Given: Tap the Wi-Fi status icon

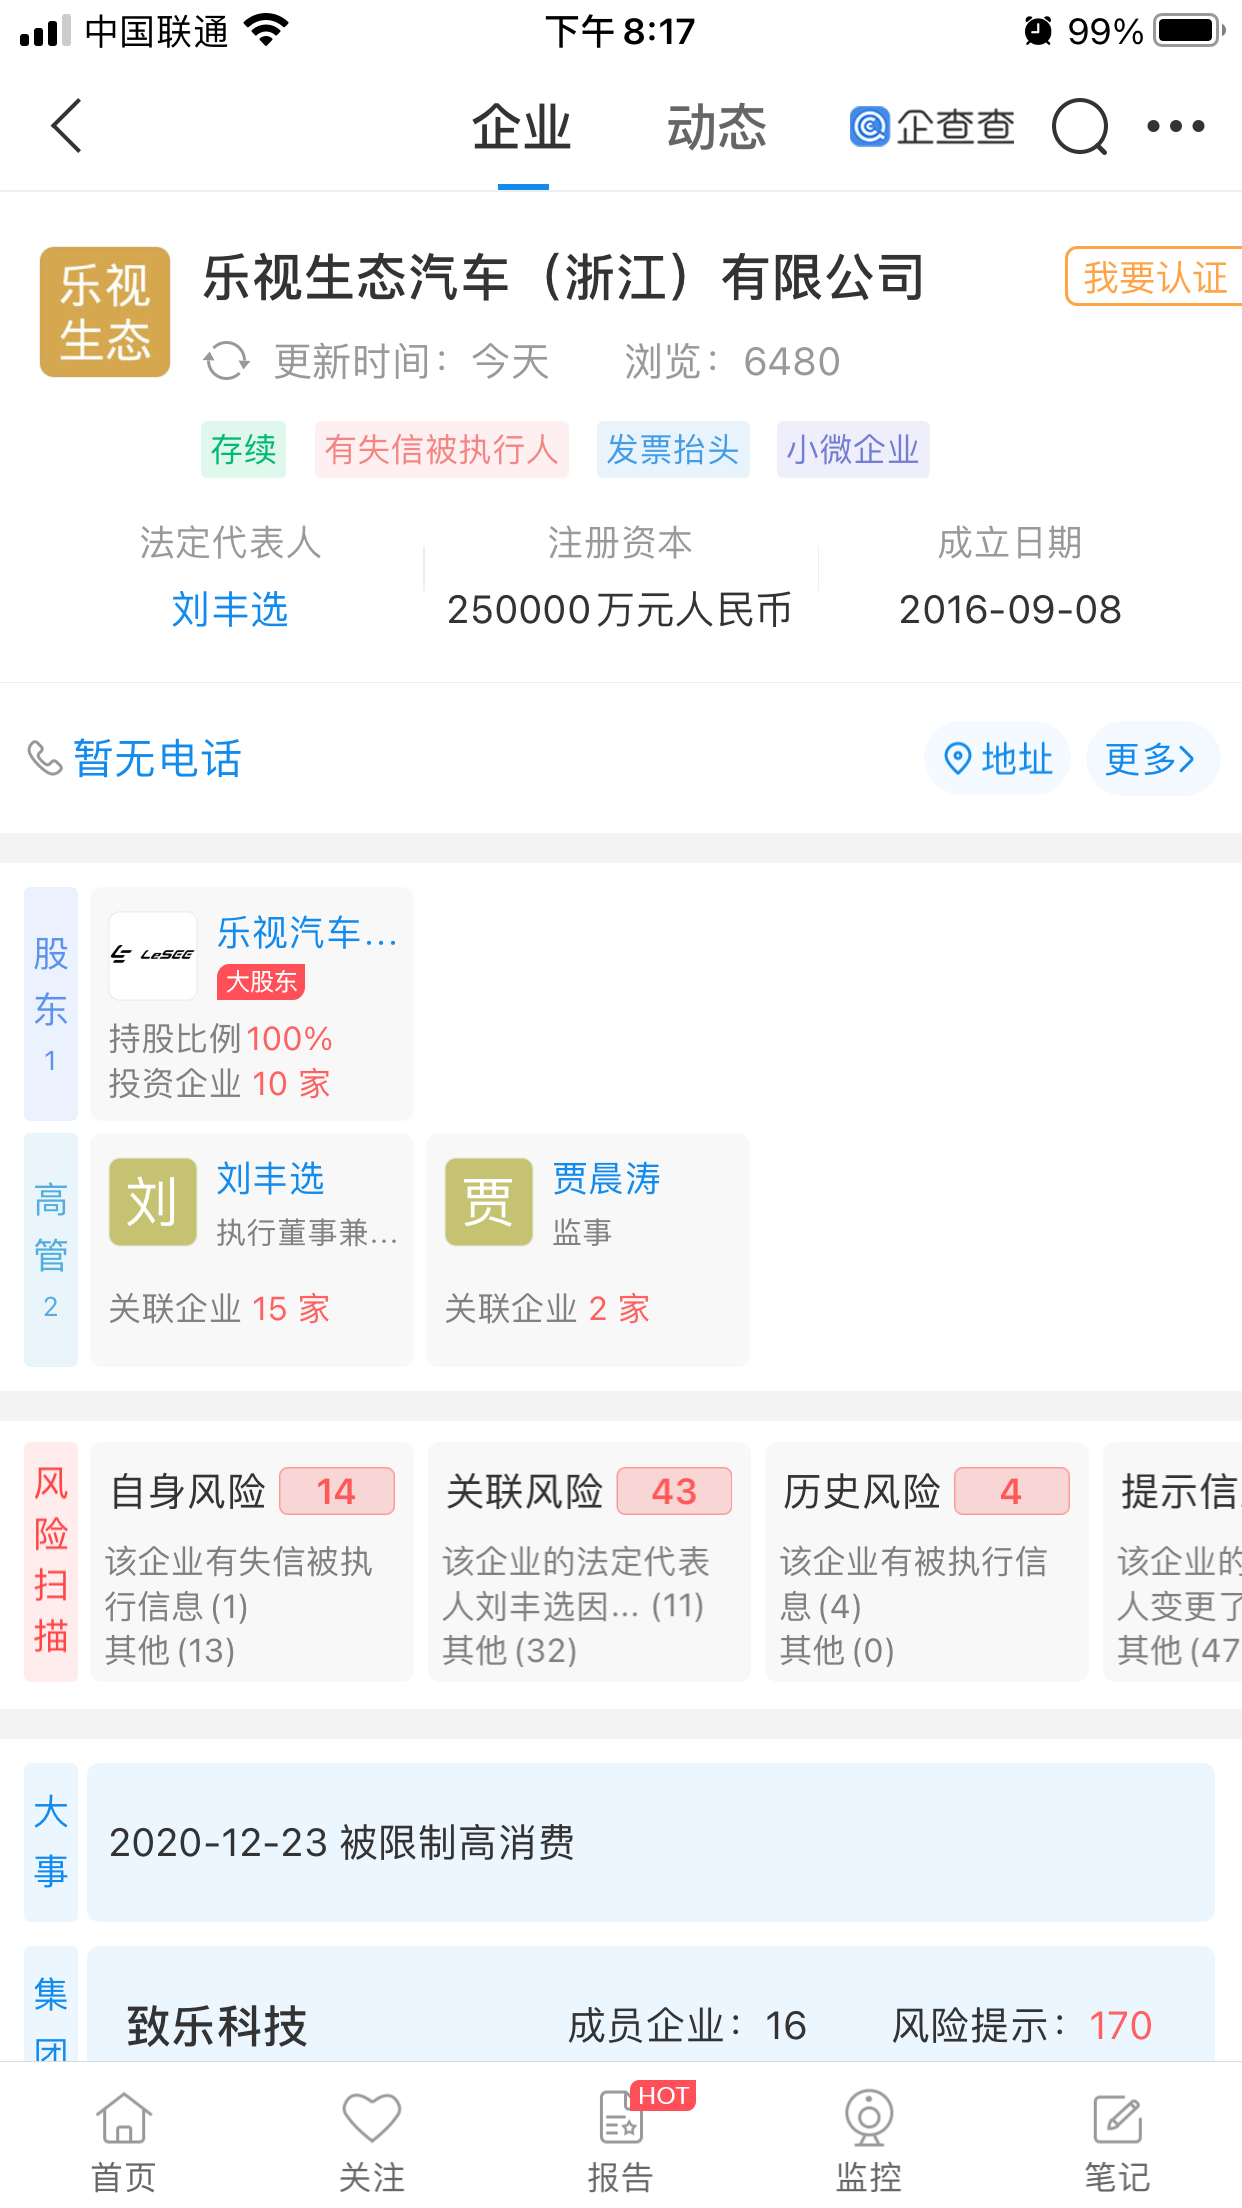Looking at the screenshot, I should [x=266, y=30].
